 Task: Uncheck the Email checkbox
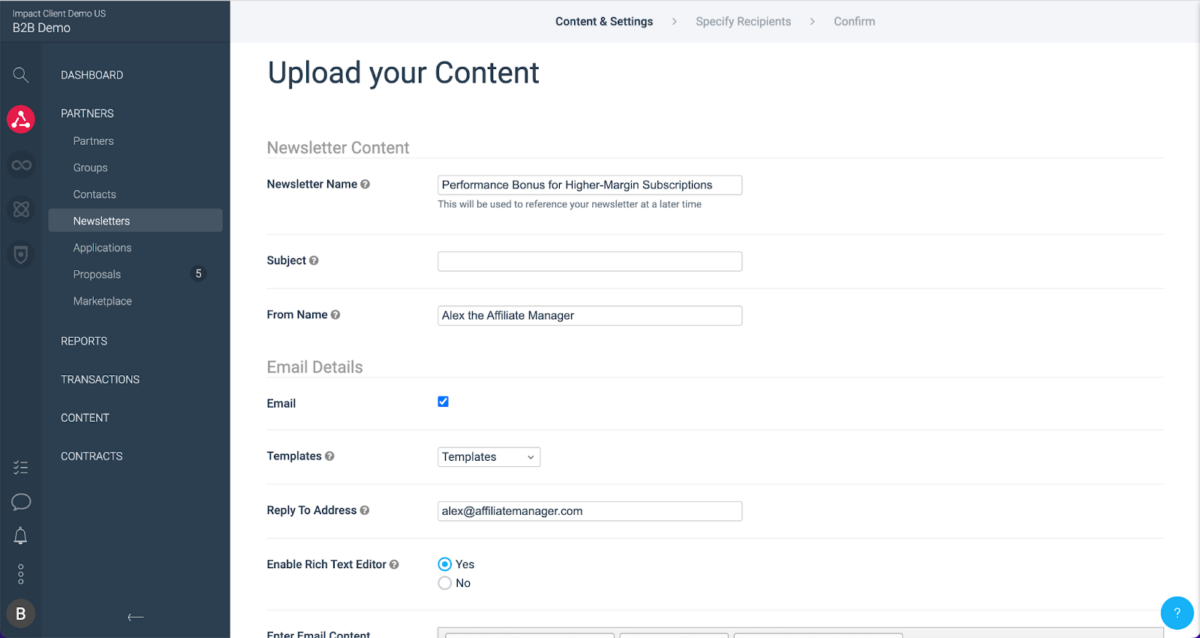pos(443,401)
